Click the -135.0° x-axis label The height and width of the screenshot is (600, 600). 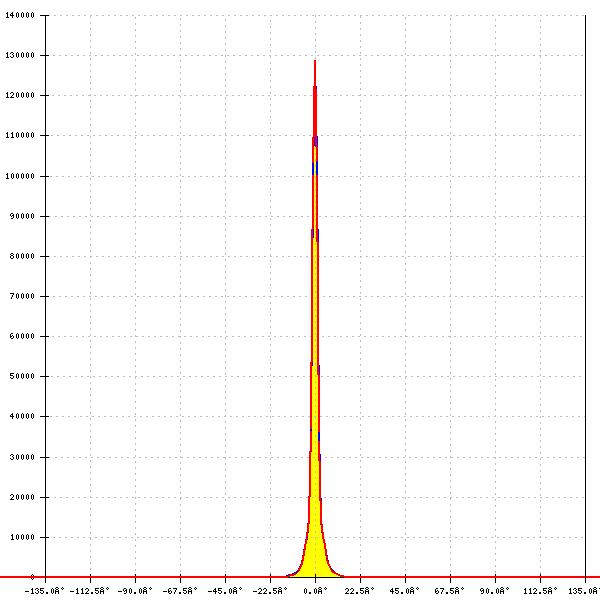click(x=44, y=591)
